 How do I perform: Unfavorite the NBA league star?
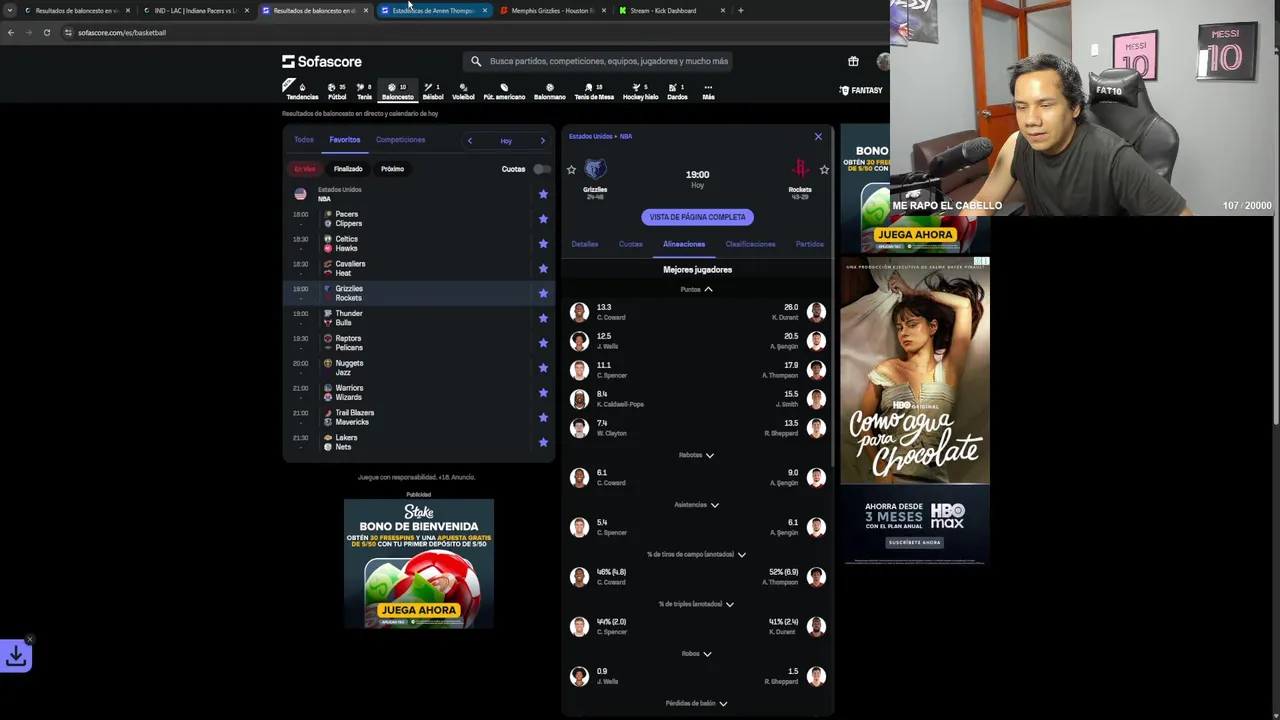click(x=543, y=194)
